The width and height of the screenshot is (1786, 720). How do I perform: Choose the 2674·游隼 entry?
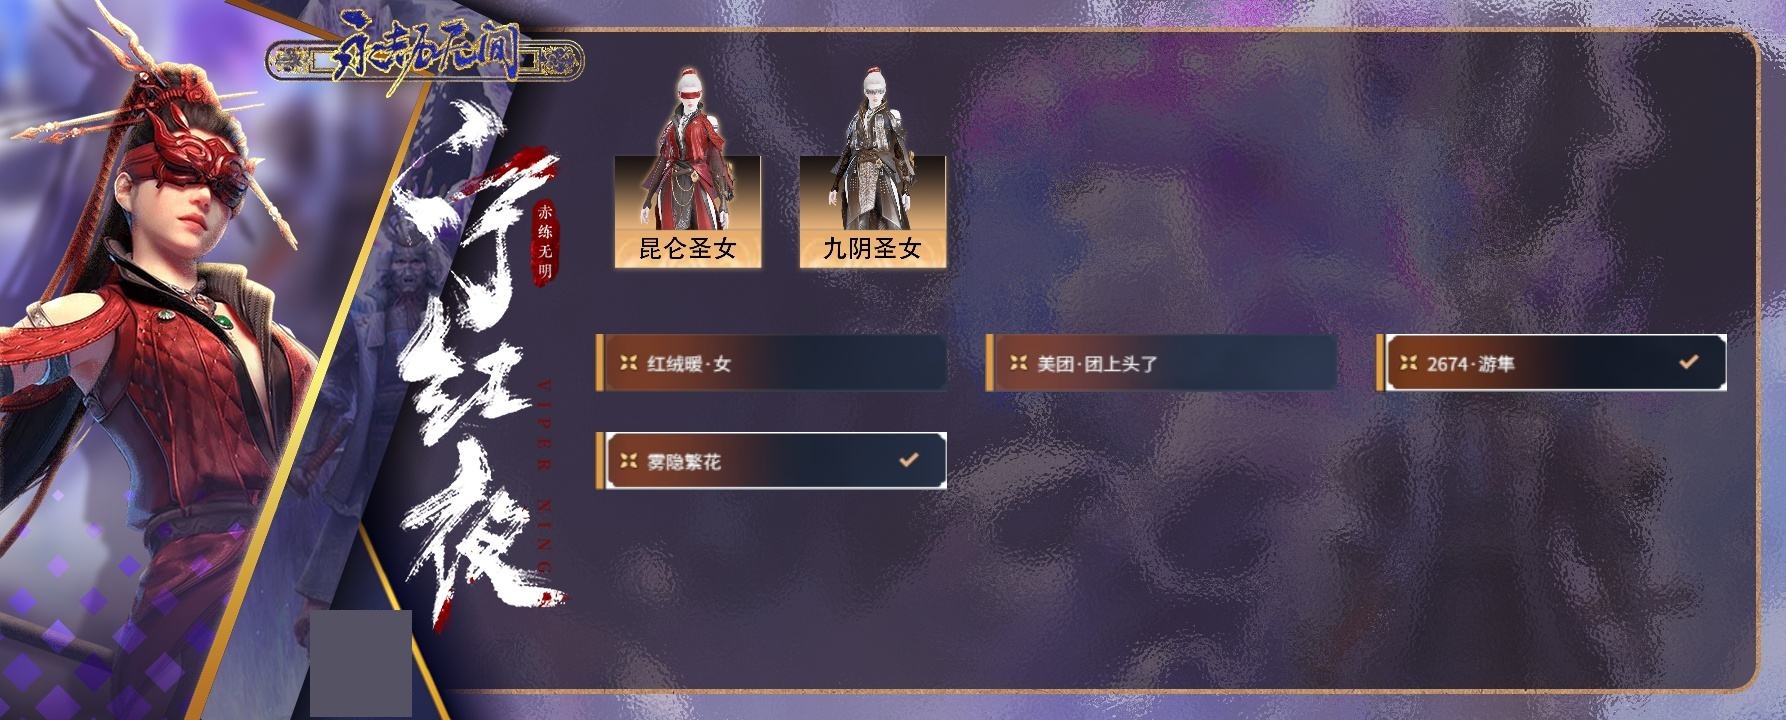[1551, 363]
